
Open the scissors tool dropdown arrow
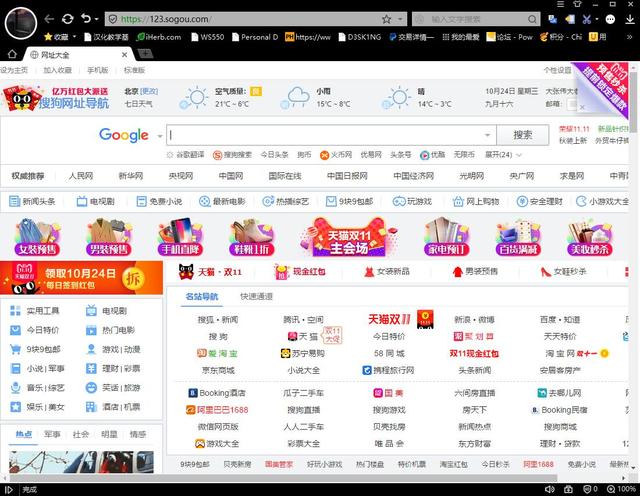click(x=597, y=19)
